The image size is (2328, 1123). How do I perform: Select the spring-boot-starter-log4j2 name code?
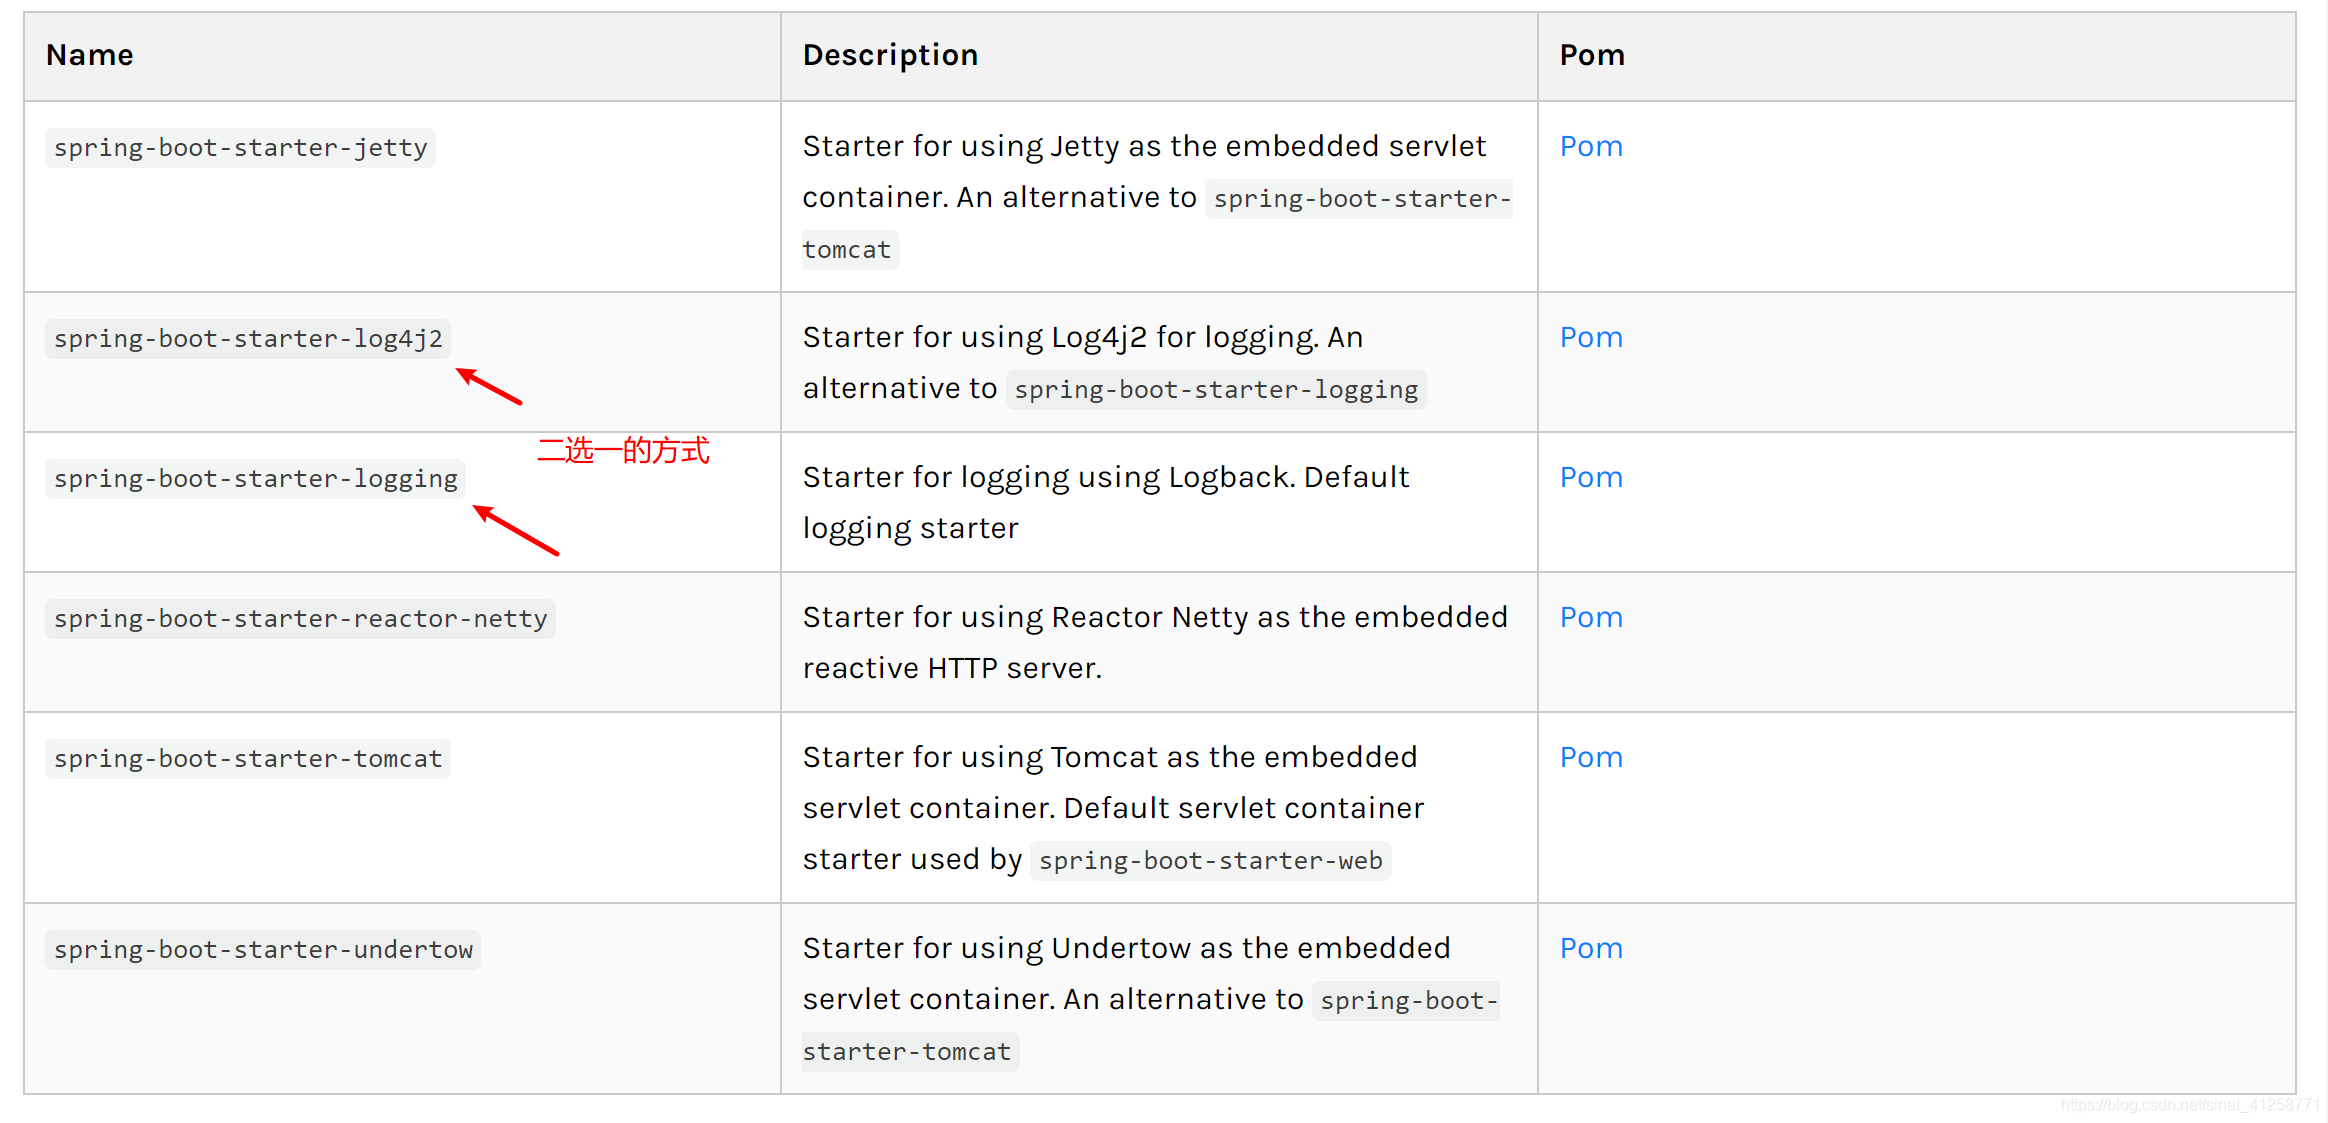248,339
